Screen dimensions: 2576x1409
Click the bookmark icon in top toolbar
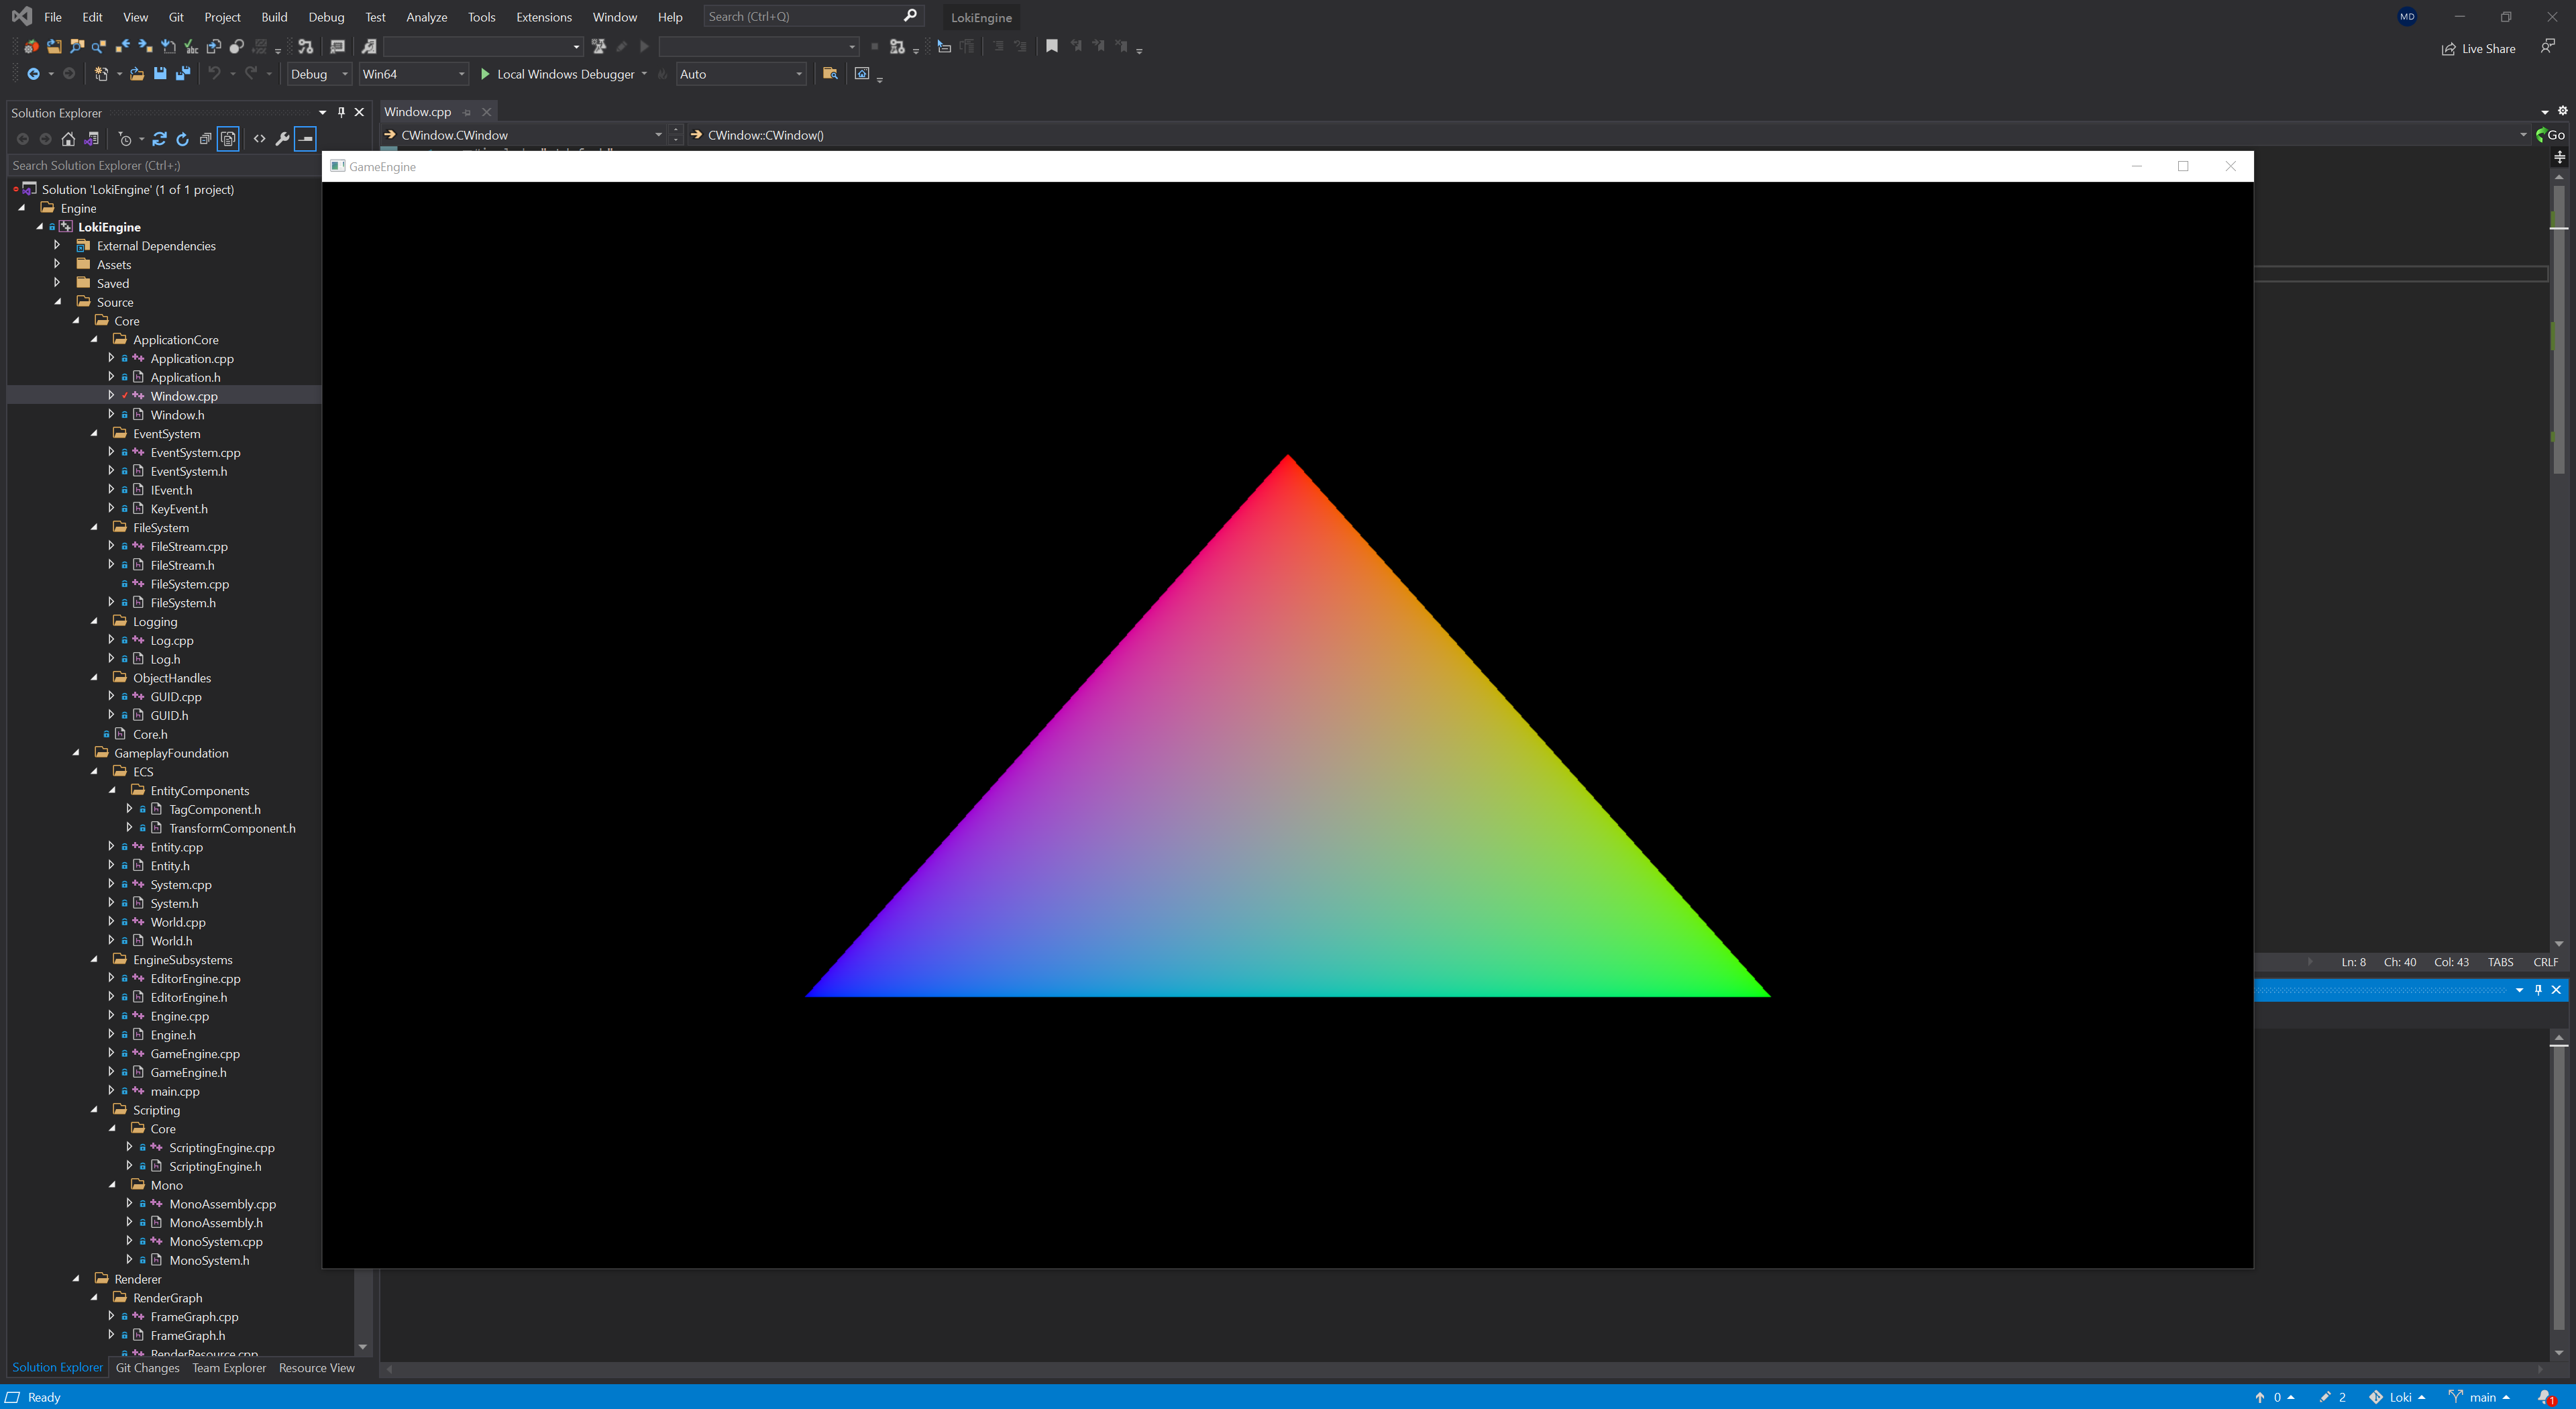pos(1052,46)
